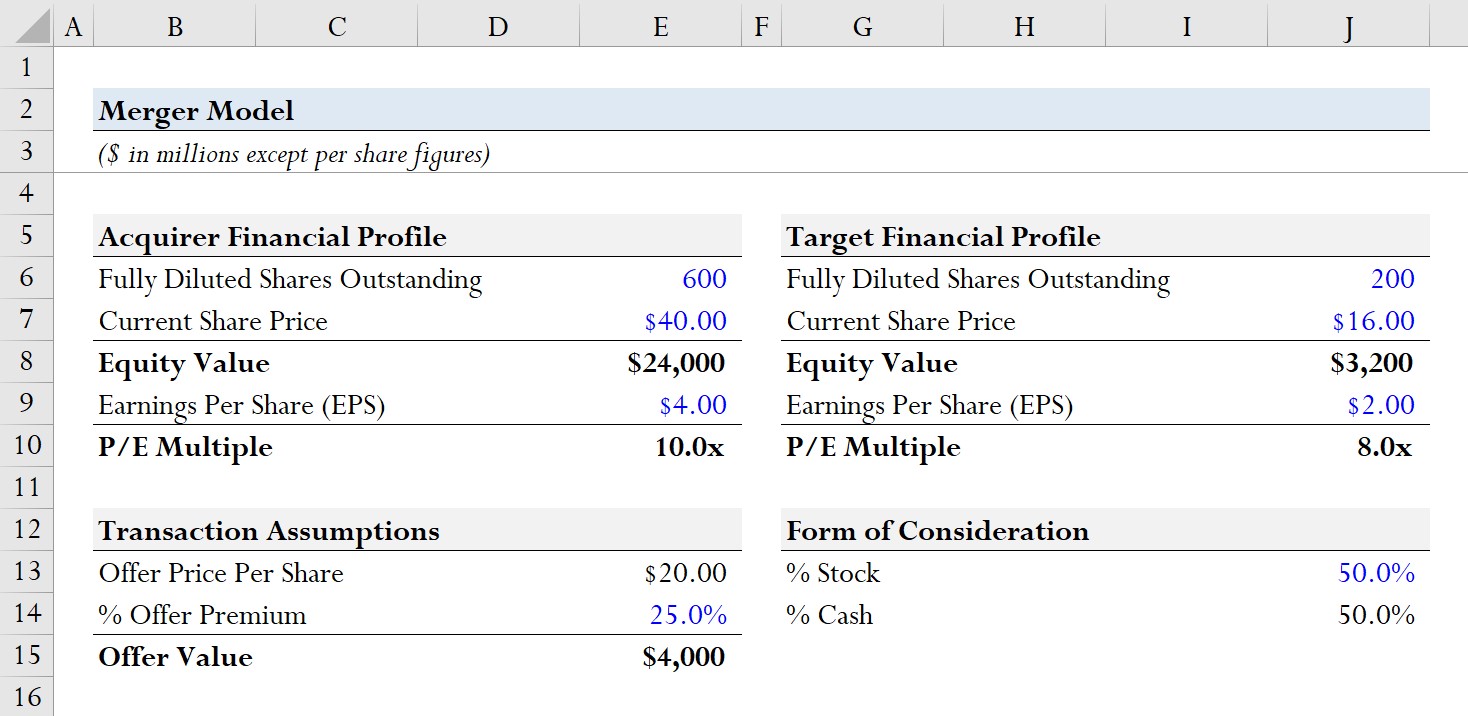Viewport: 1468px width, 716px height.
Task: Select acquirer shares outstanding value 600
Action: pyautogui.click(x=660, y=279)
